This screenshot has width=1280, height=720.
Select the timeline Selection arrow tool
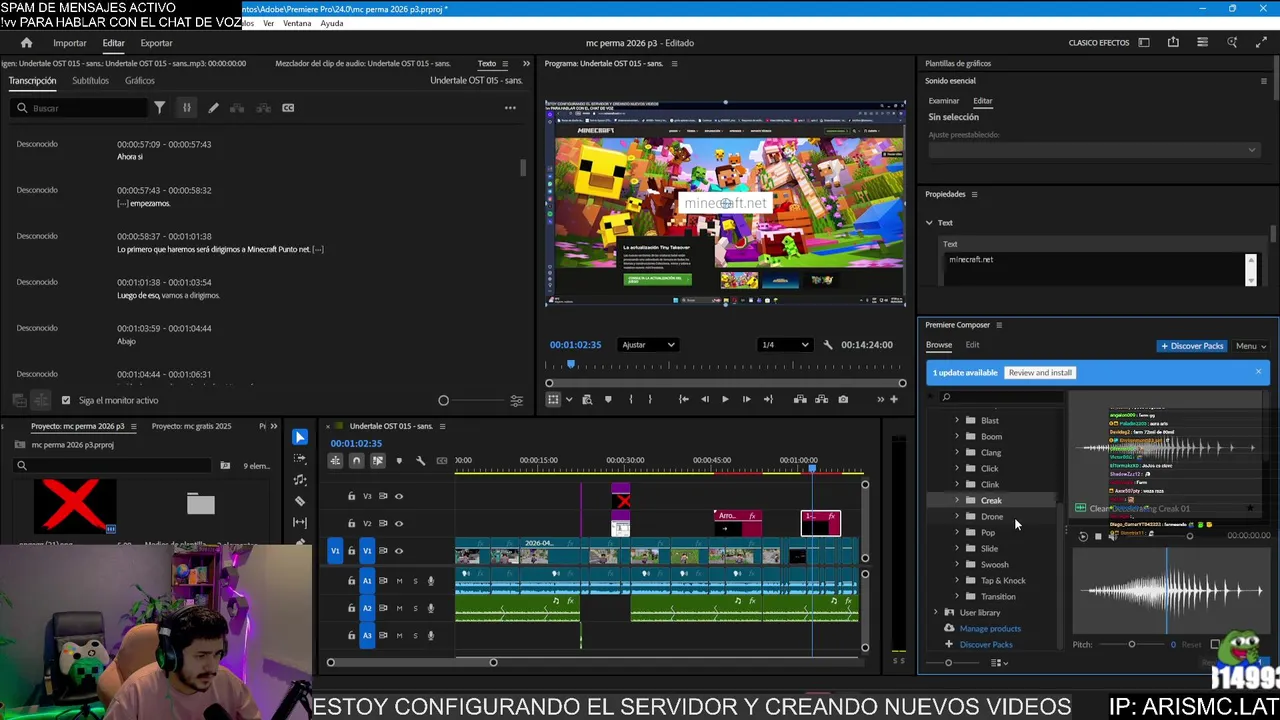click(300, 437)
